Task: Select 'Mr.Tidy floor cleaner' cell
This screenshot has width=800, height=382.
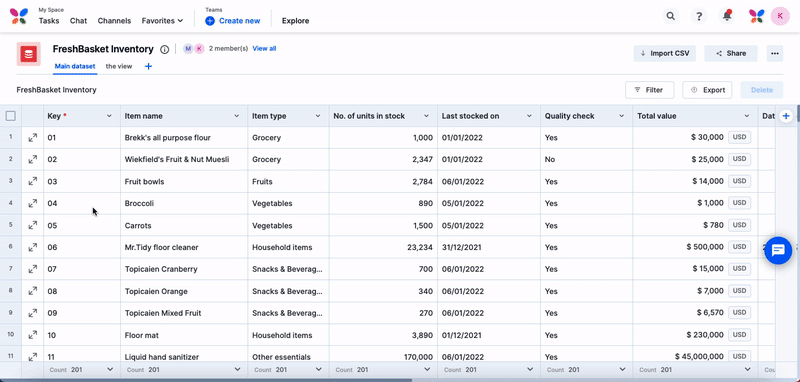Action: coord(184,247)
